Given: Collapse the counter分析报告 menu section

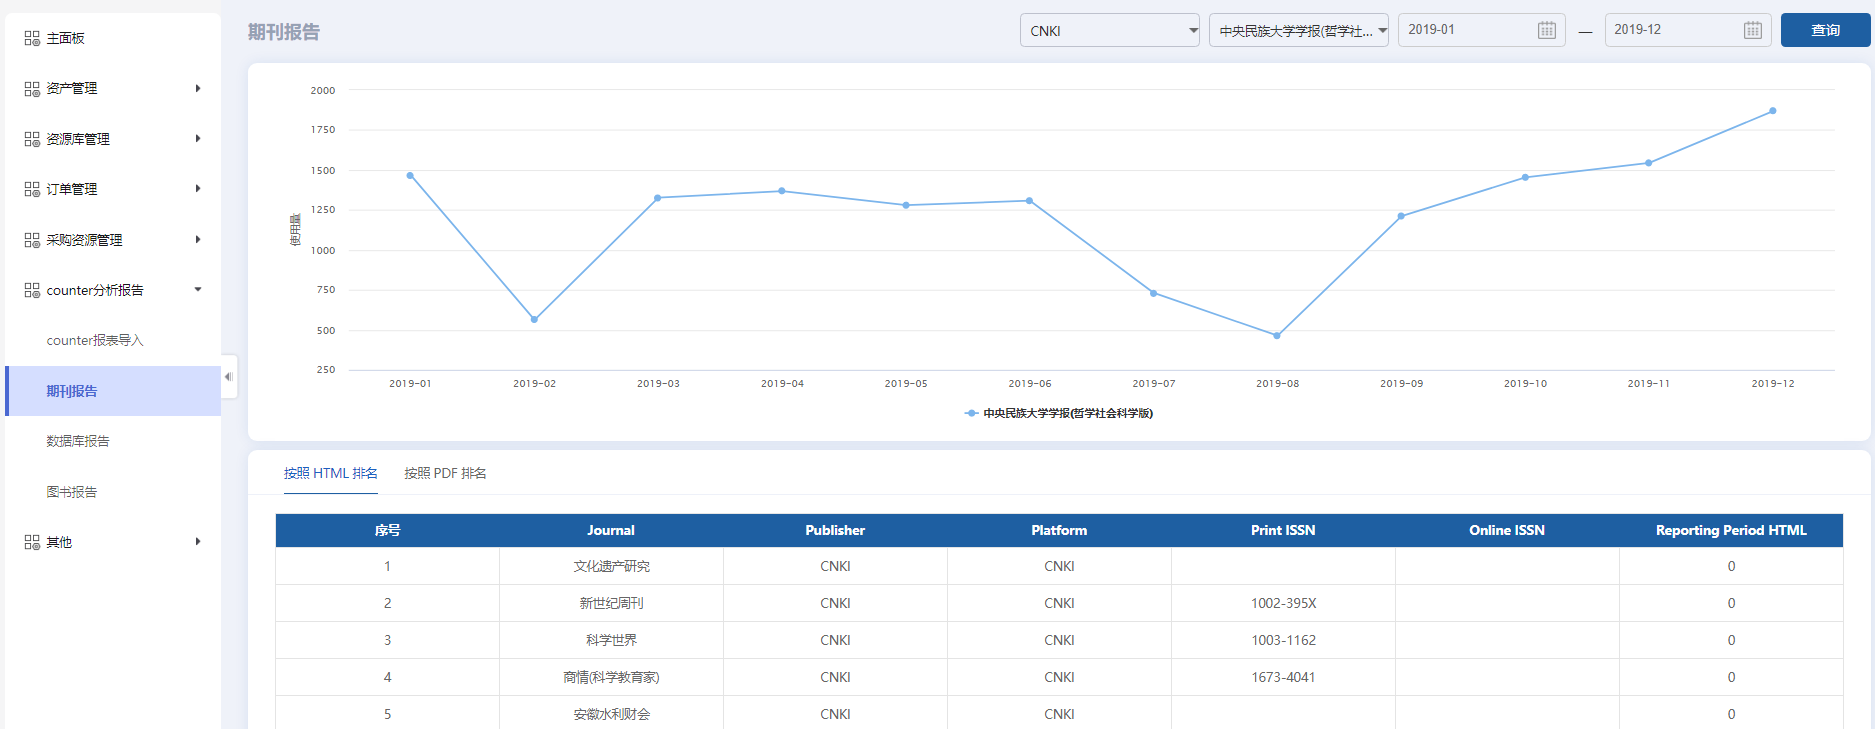Looking at the screenshot, I should pos(198,290).
